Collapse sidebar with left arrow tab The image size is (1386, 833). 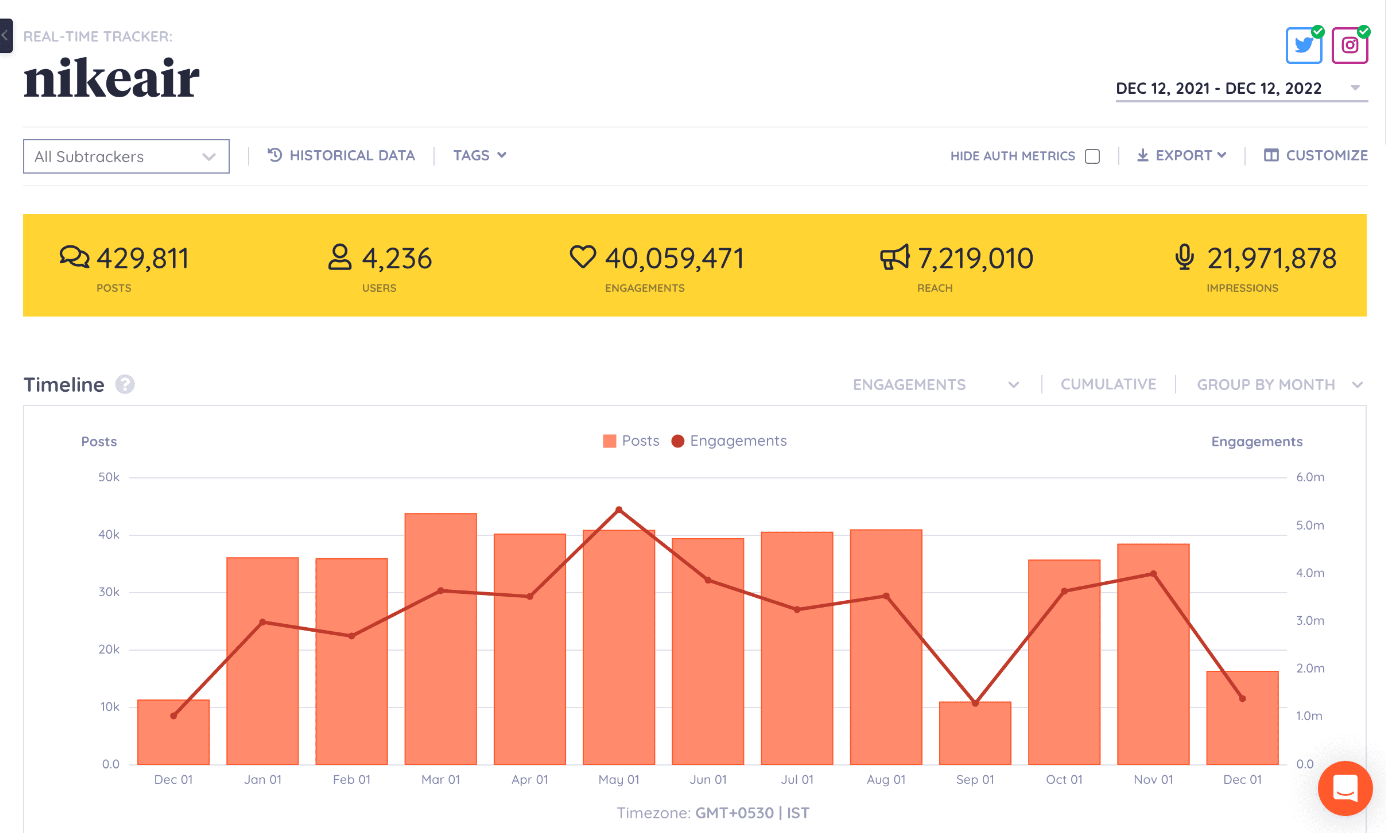click(x=5, y=35)
